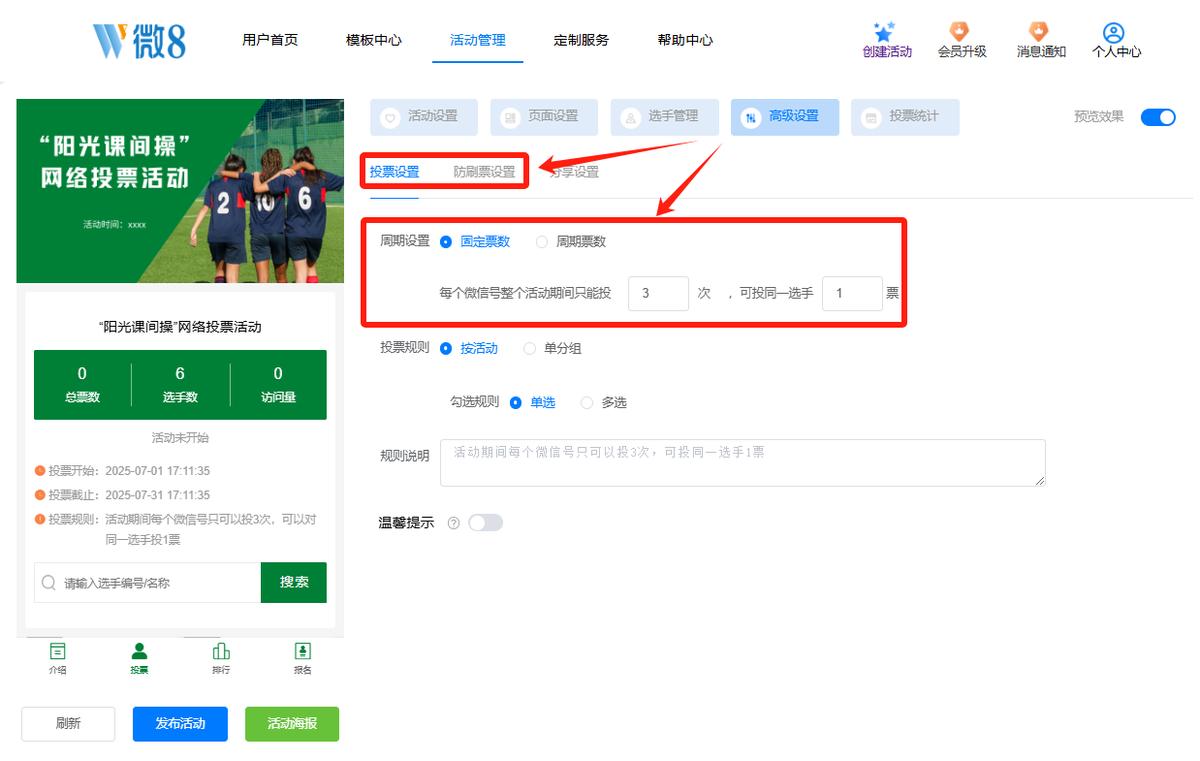The height and width of the screenshot is (761, 1200).
Task: Click the 介绍 bottom nav icon
Action: click(x=58, y=651)
